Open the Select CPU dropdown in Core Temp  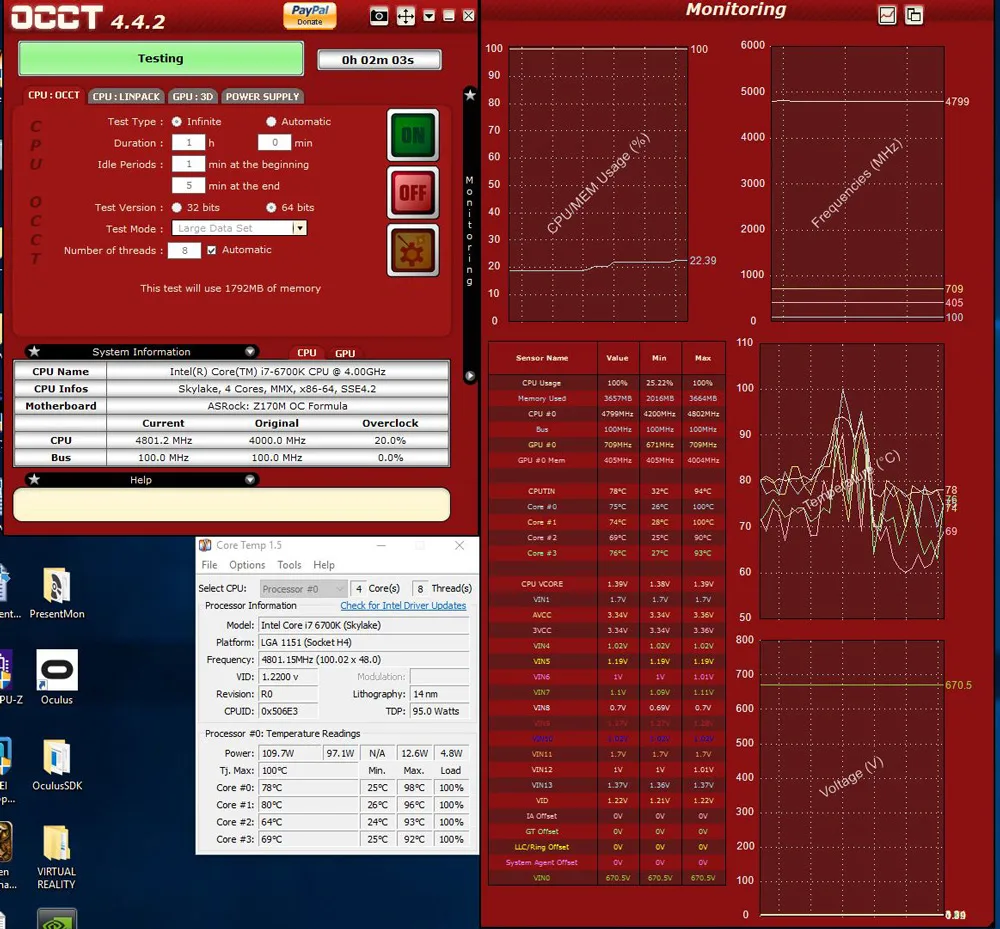pyautogui.click(x=303, y=589)
